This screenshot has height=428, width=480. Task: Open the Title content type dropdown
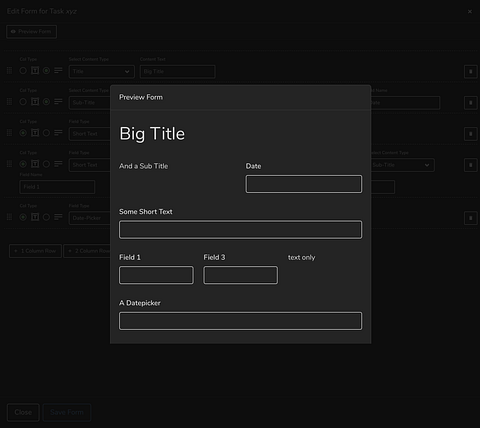[x=102, y=72]
